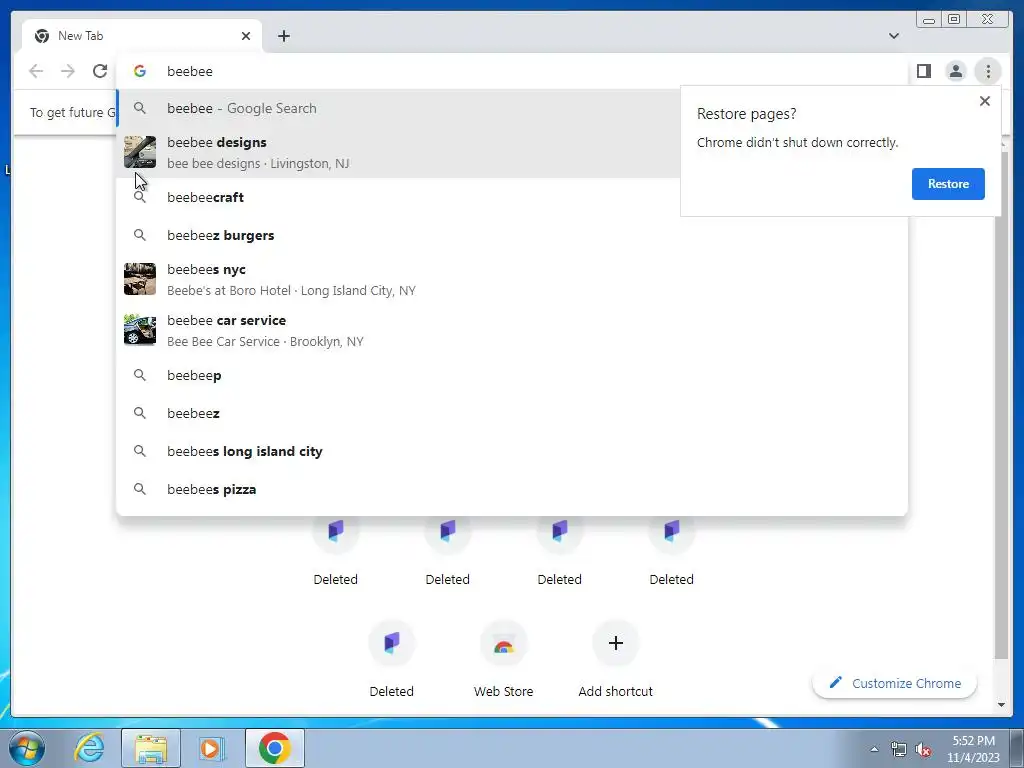
Task: Pick the beebee car service suggestion
Action: pyautogui.click(x=512, y=330)
